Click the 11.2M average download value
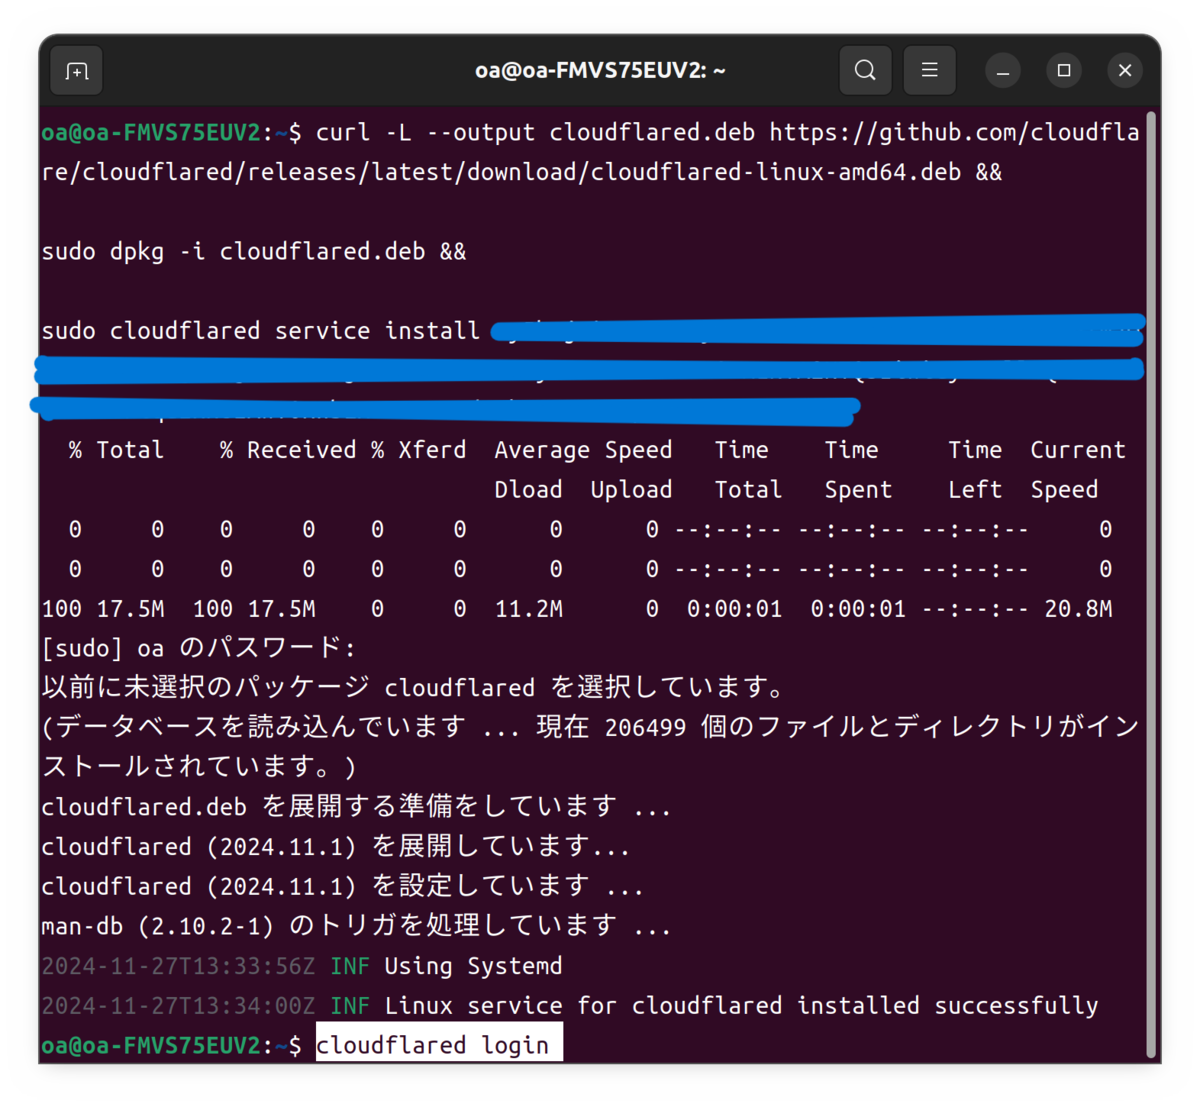The height and width of the screenshot is (1107, 1200). (x=529, y=609)
